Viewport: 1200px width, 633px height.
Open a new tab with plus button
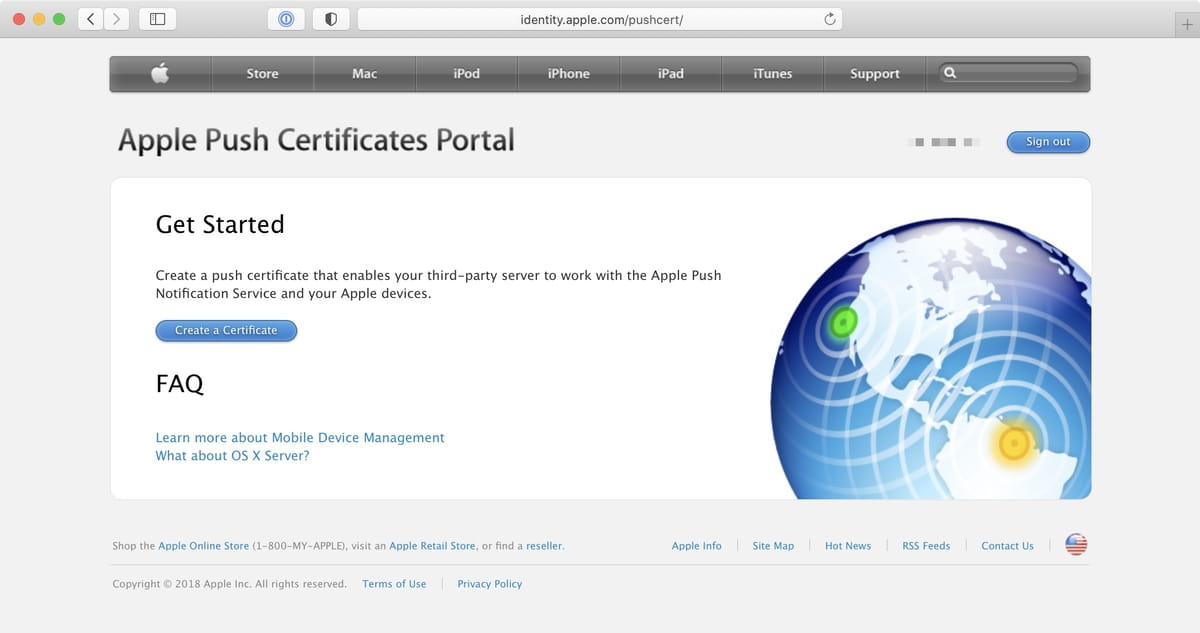pos(1187,24)
